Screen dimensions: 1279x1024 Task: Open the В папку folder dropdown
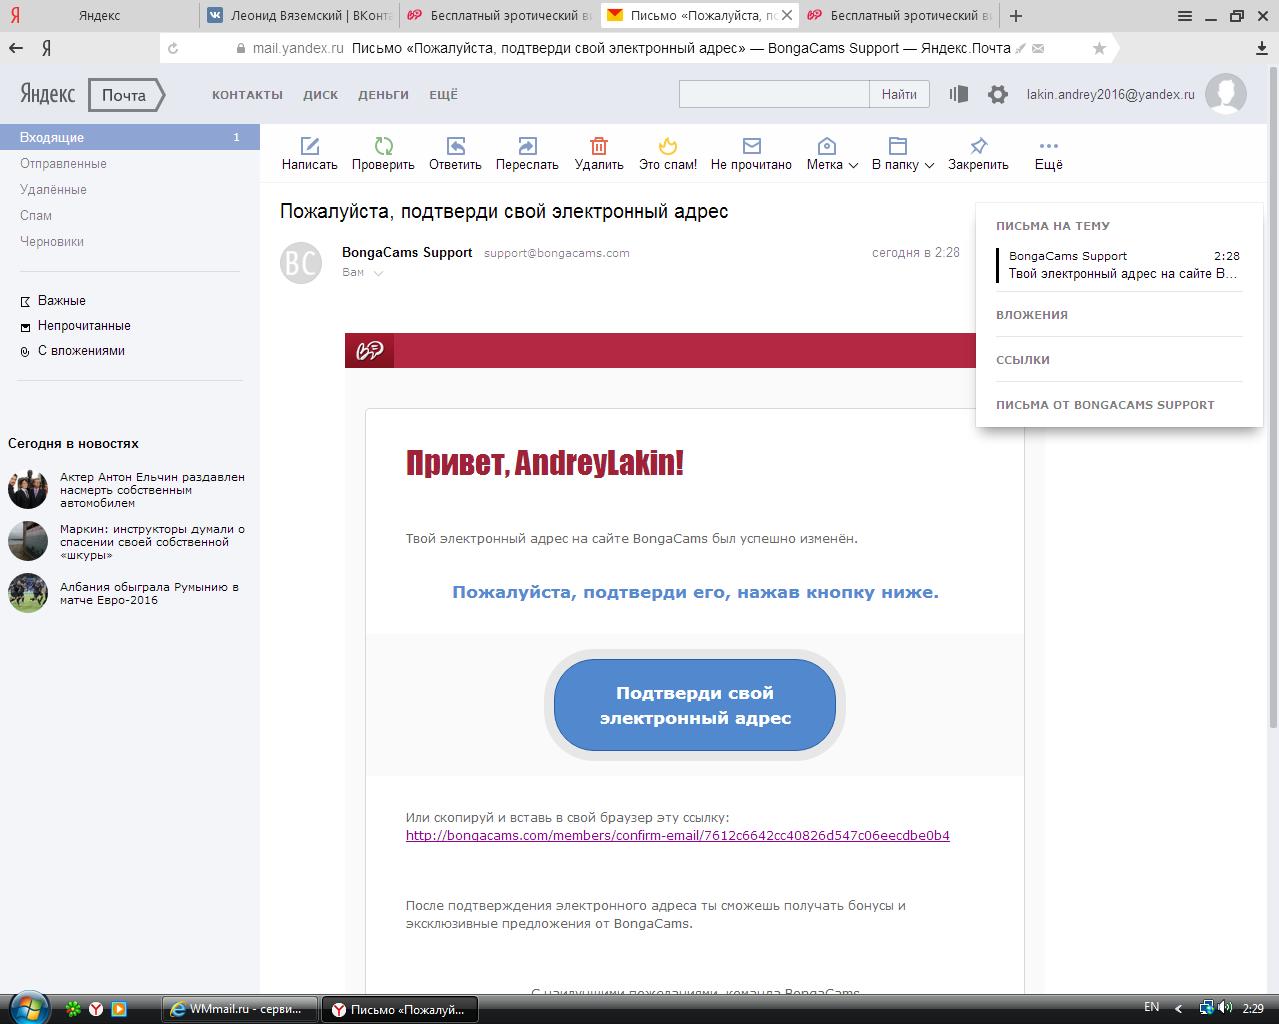(x=902, y=153)
